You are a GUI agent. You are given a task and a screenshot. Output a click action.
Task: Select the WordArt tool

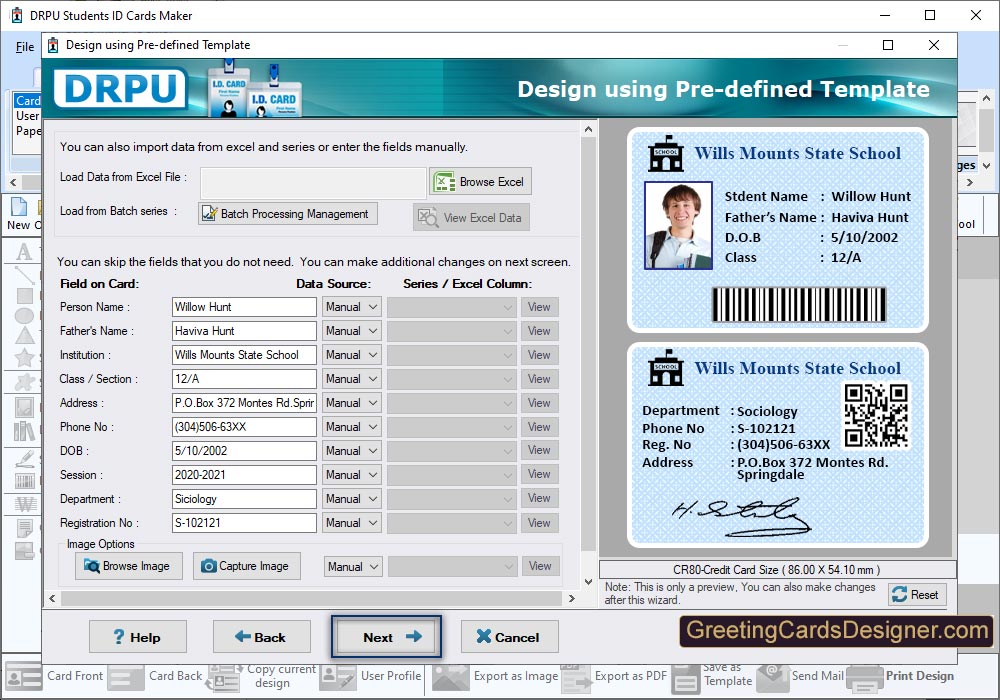pos(24,504)
